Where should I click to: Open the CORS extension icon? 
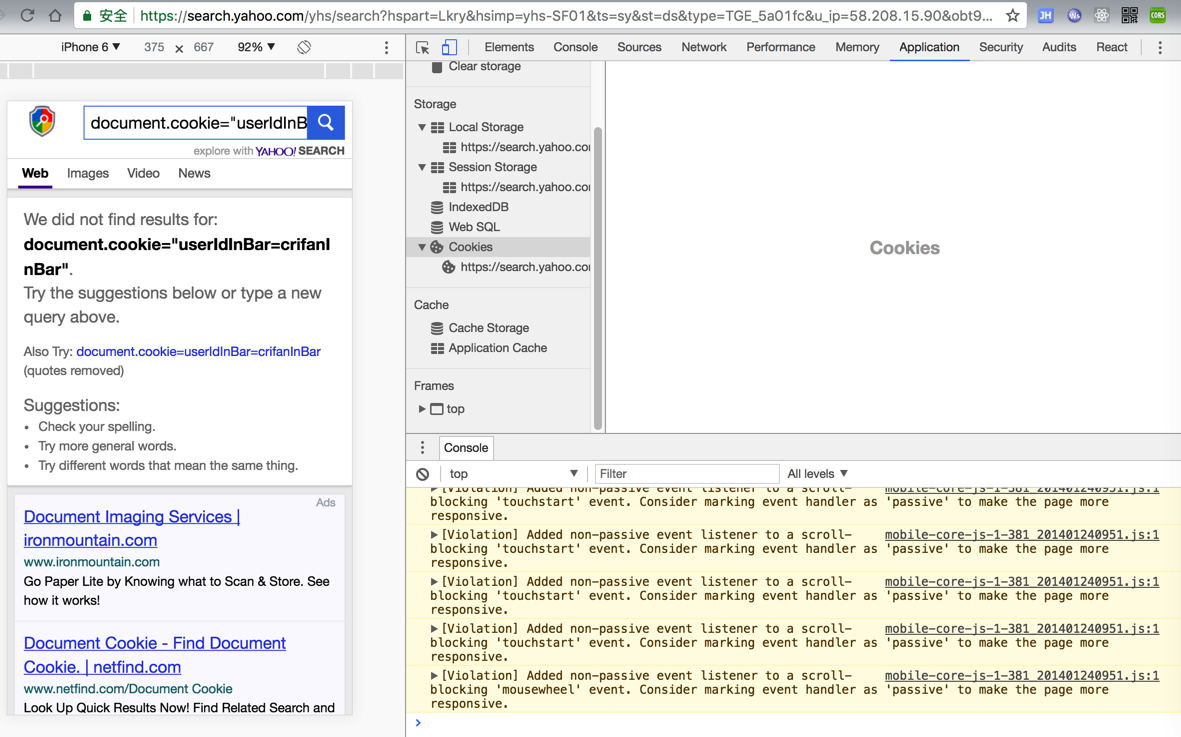click(x=1158, y=15)
